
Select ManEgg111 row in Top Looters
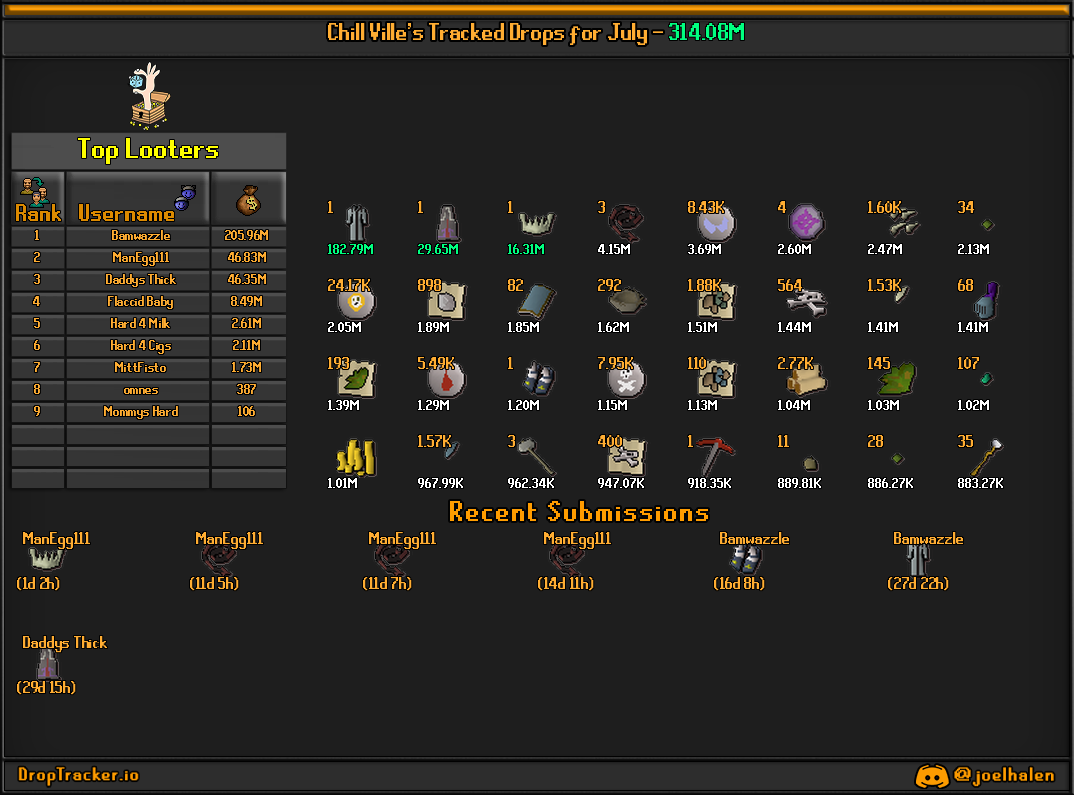[x=149, y=257]
